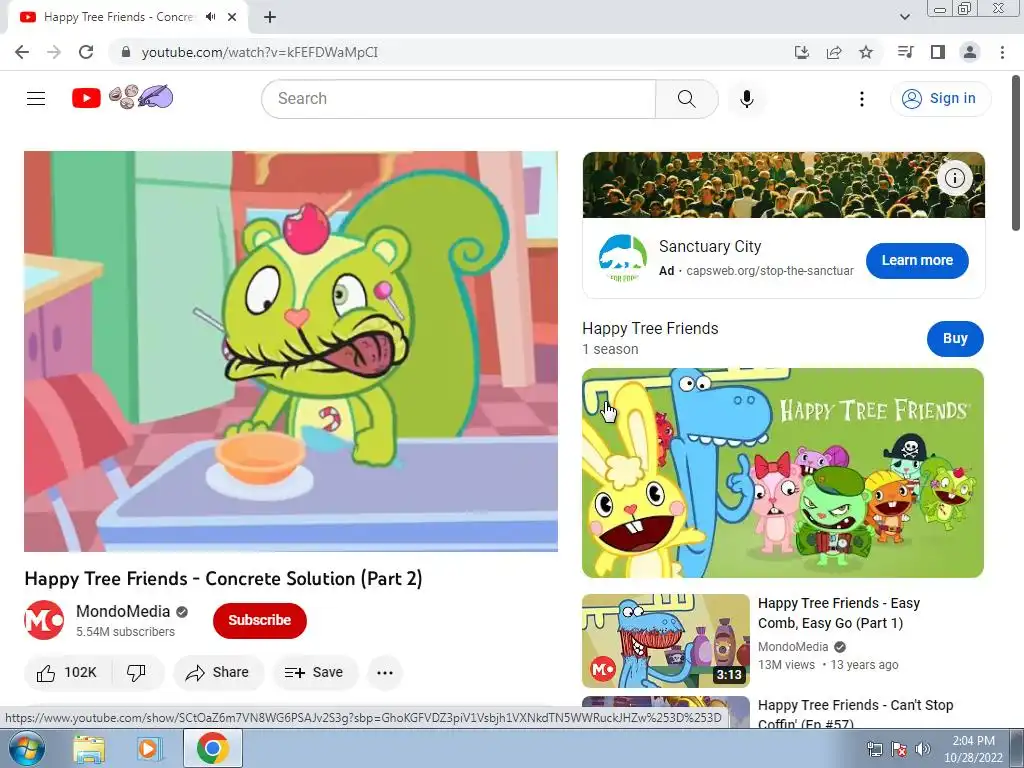This screenshot has height=768, width=1024.
Task: Click the magnifier search button
Action: (686, 99)
